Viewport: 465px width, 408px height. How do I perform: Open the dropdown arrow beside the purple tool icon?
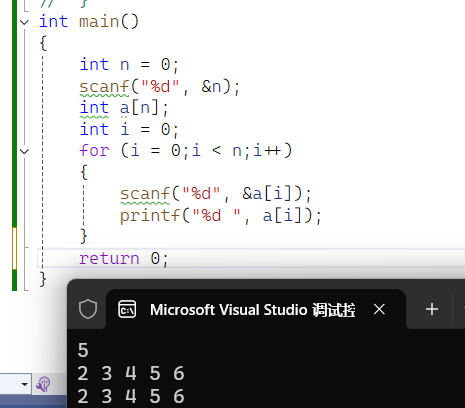coord(24,384)
